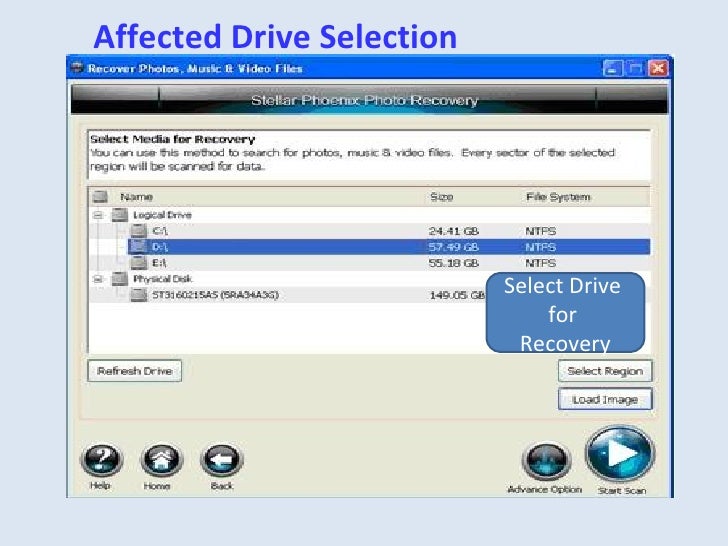Click the Back arrow icon
The height and width of the screenshot is (546, 728).
221,460
